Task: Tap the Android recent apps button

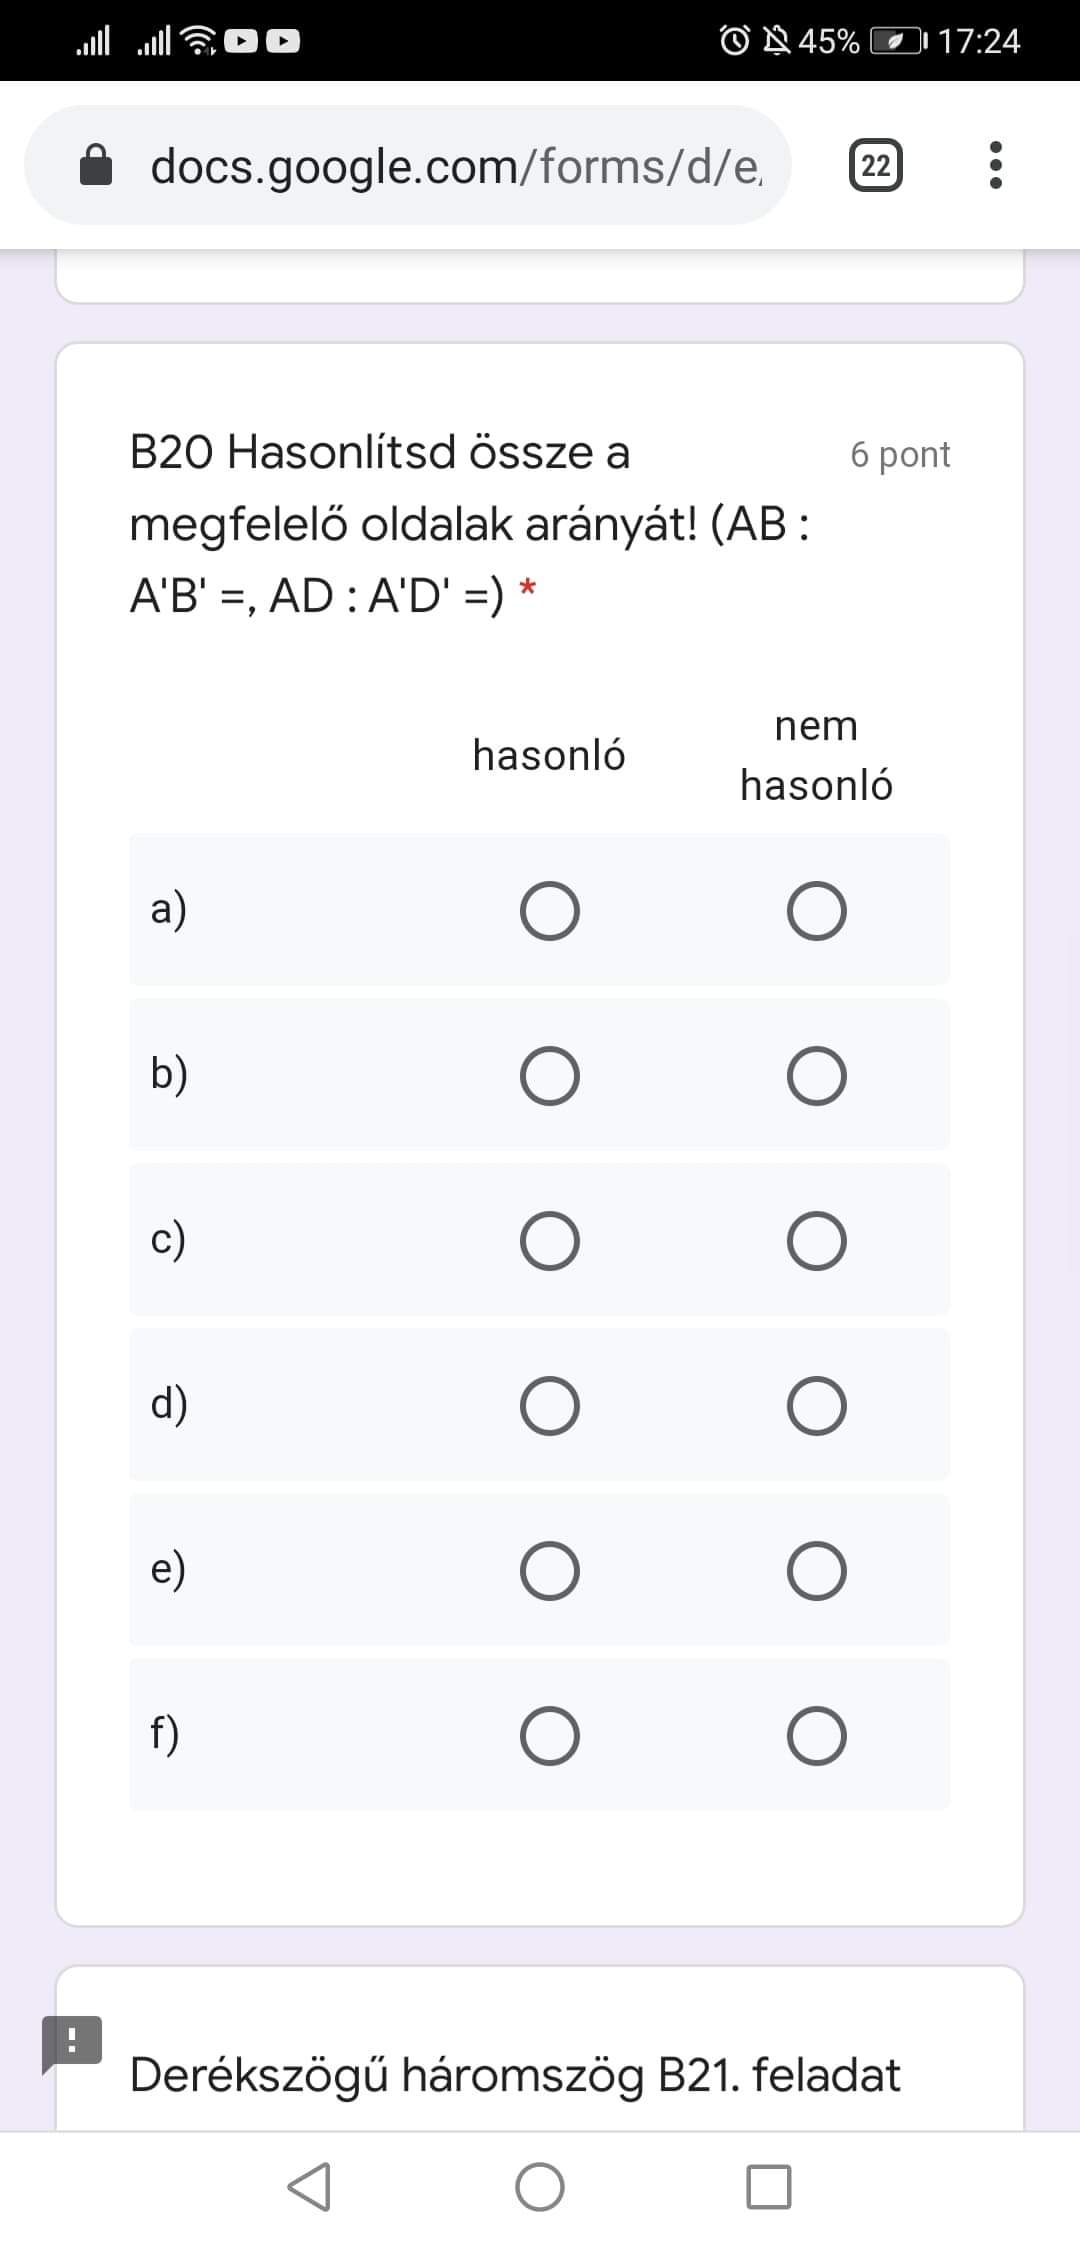Action: coord(769,2187)
